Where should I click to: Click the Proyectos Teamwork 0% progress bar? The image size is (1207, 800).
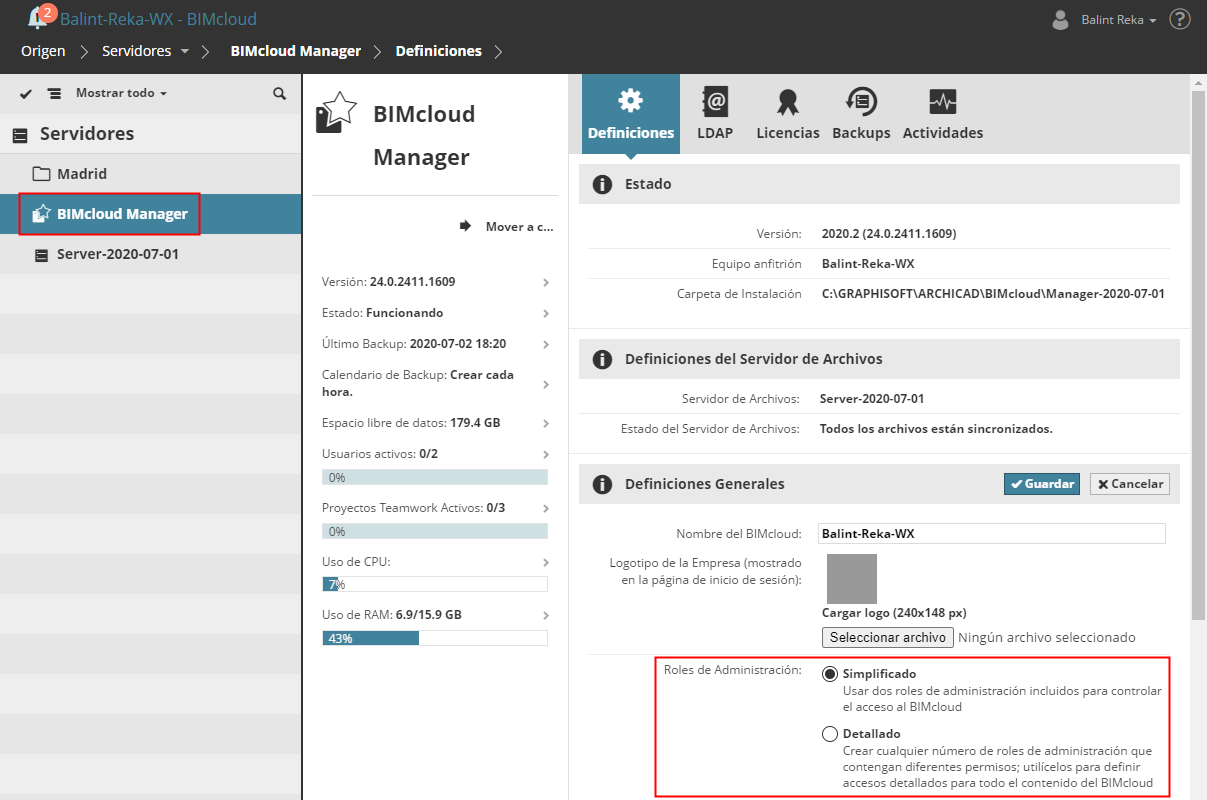(435, 531)
